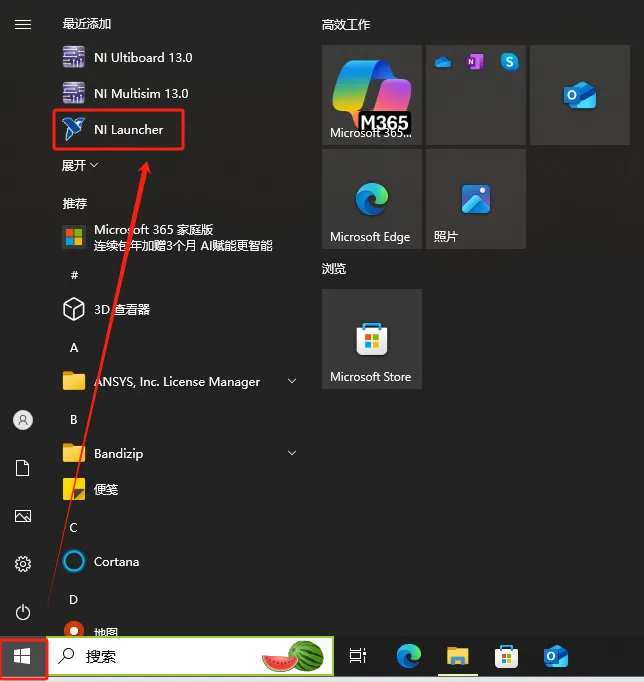Open Task View on the taskbar

tap(358, 656)
